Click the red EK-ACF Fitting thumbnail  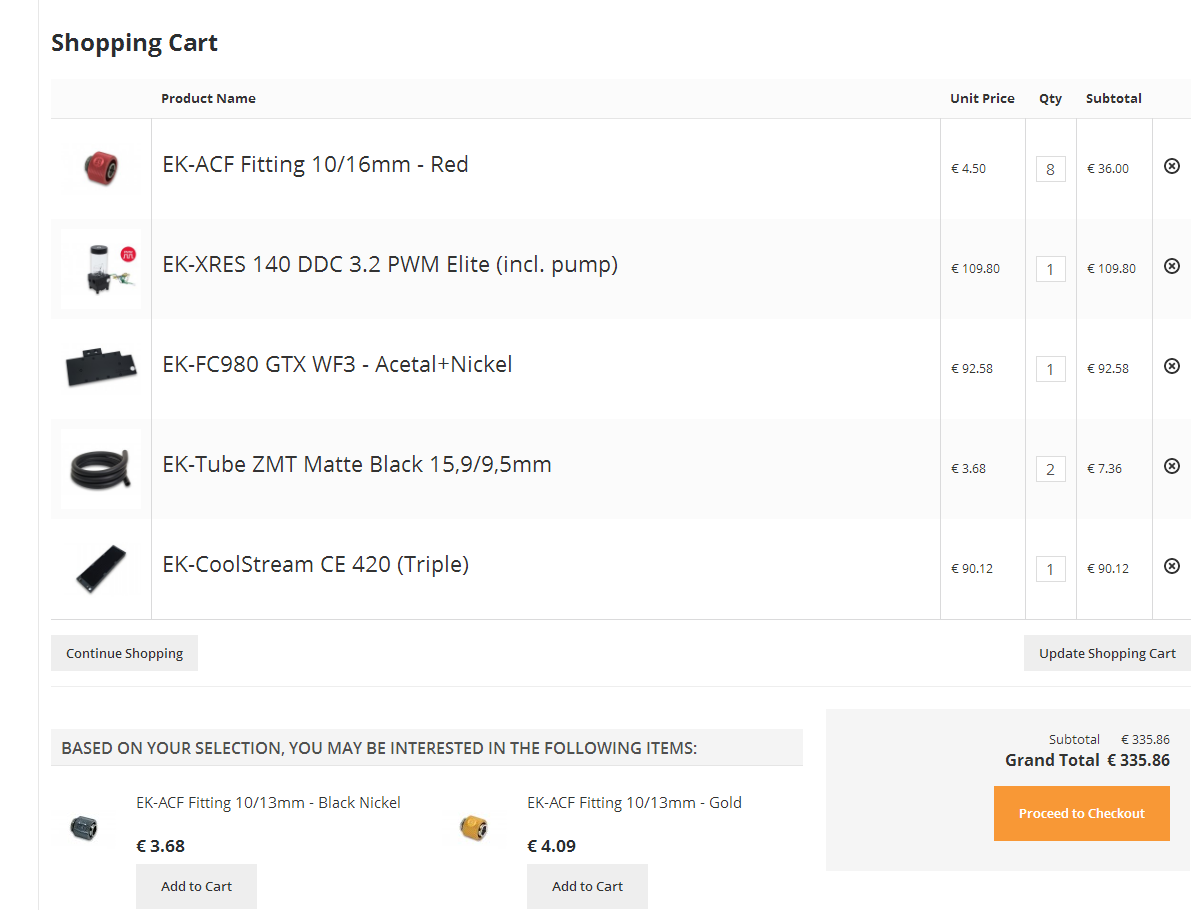pyautogui.click(x=101, y=168)
